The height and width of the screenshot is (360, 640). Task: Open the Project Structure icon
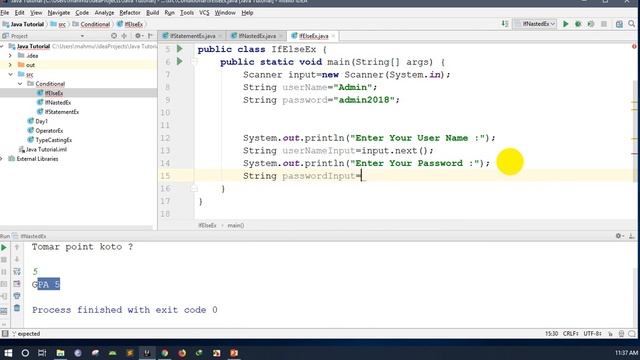point(619,24)
